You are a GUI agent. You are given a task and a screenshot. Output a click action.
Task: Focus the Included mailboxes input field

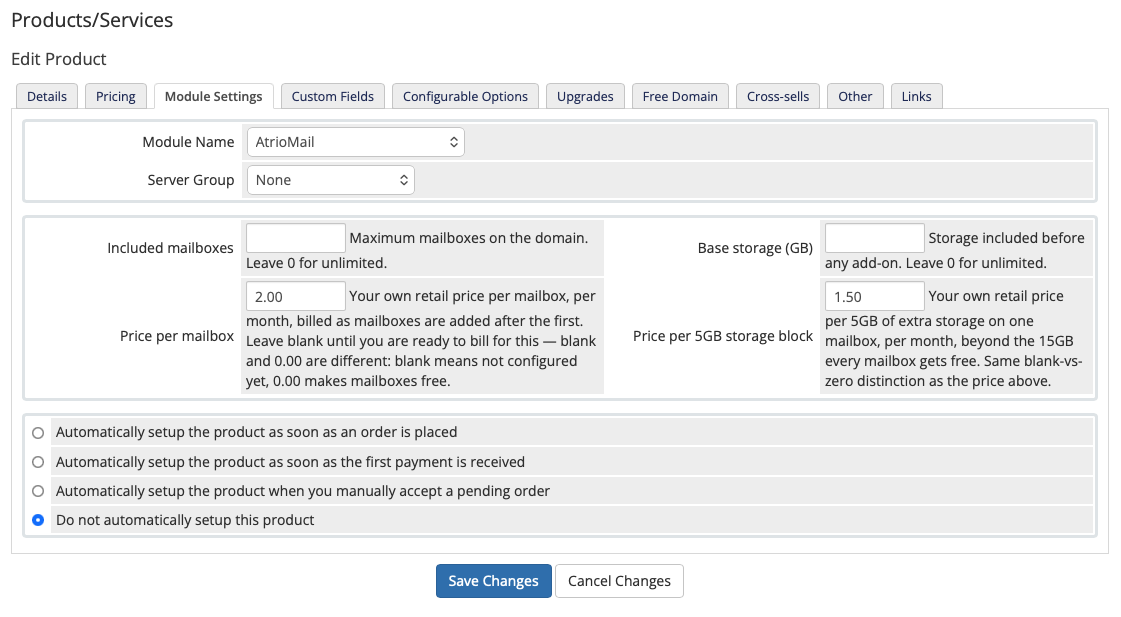[296, 238]
